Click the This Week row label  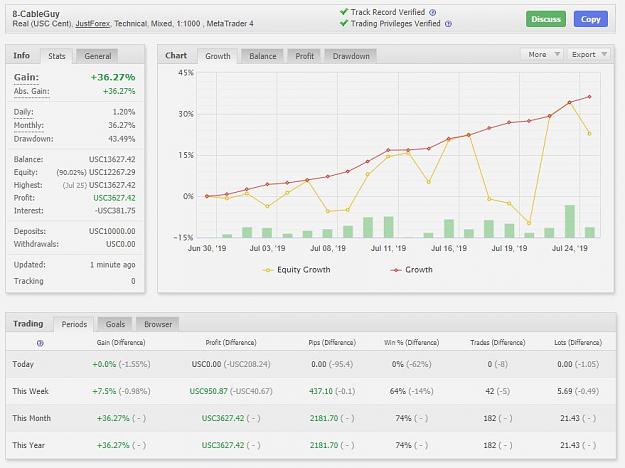[x=30, y=391]
